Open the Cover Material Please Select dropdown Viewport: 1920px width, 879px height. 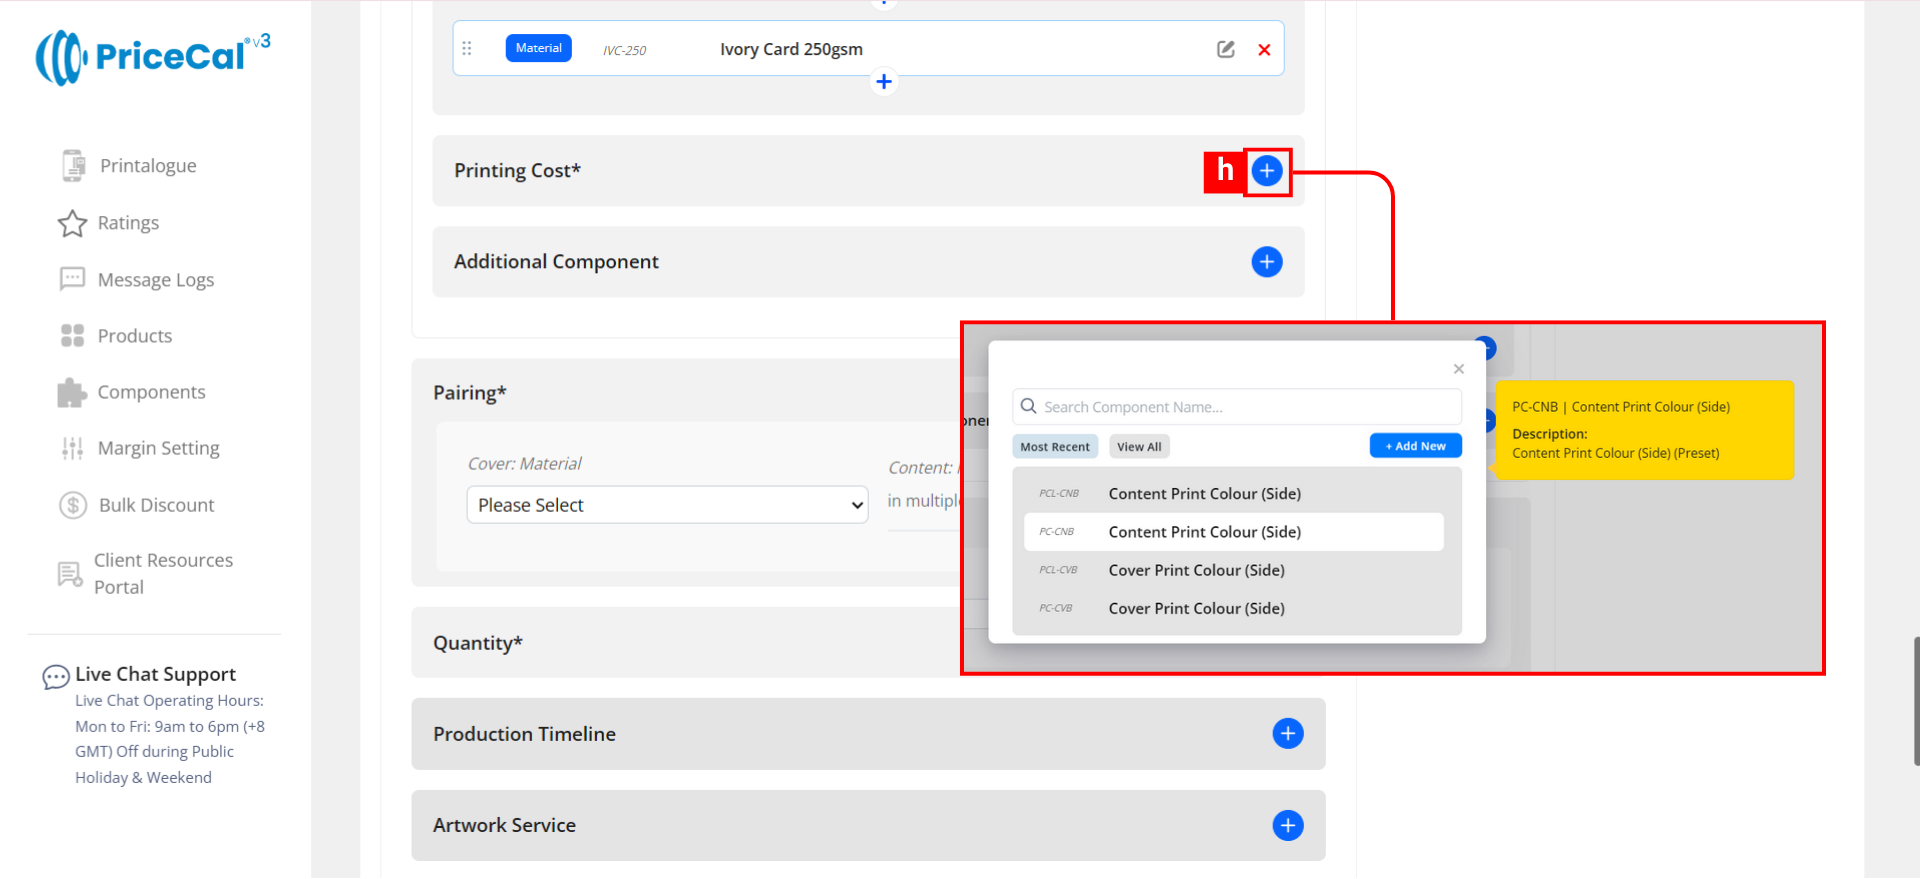[x=667, y=505]
